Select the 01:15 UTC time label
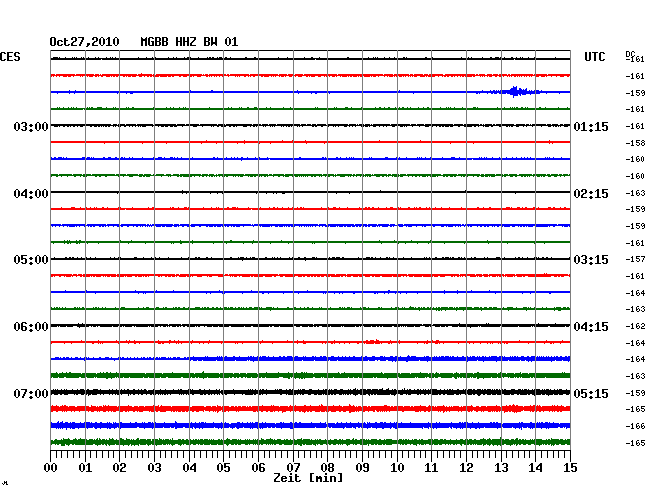650x494 pixels. (591, 126)
